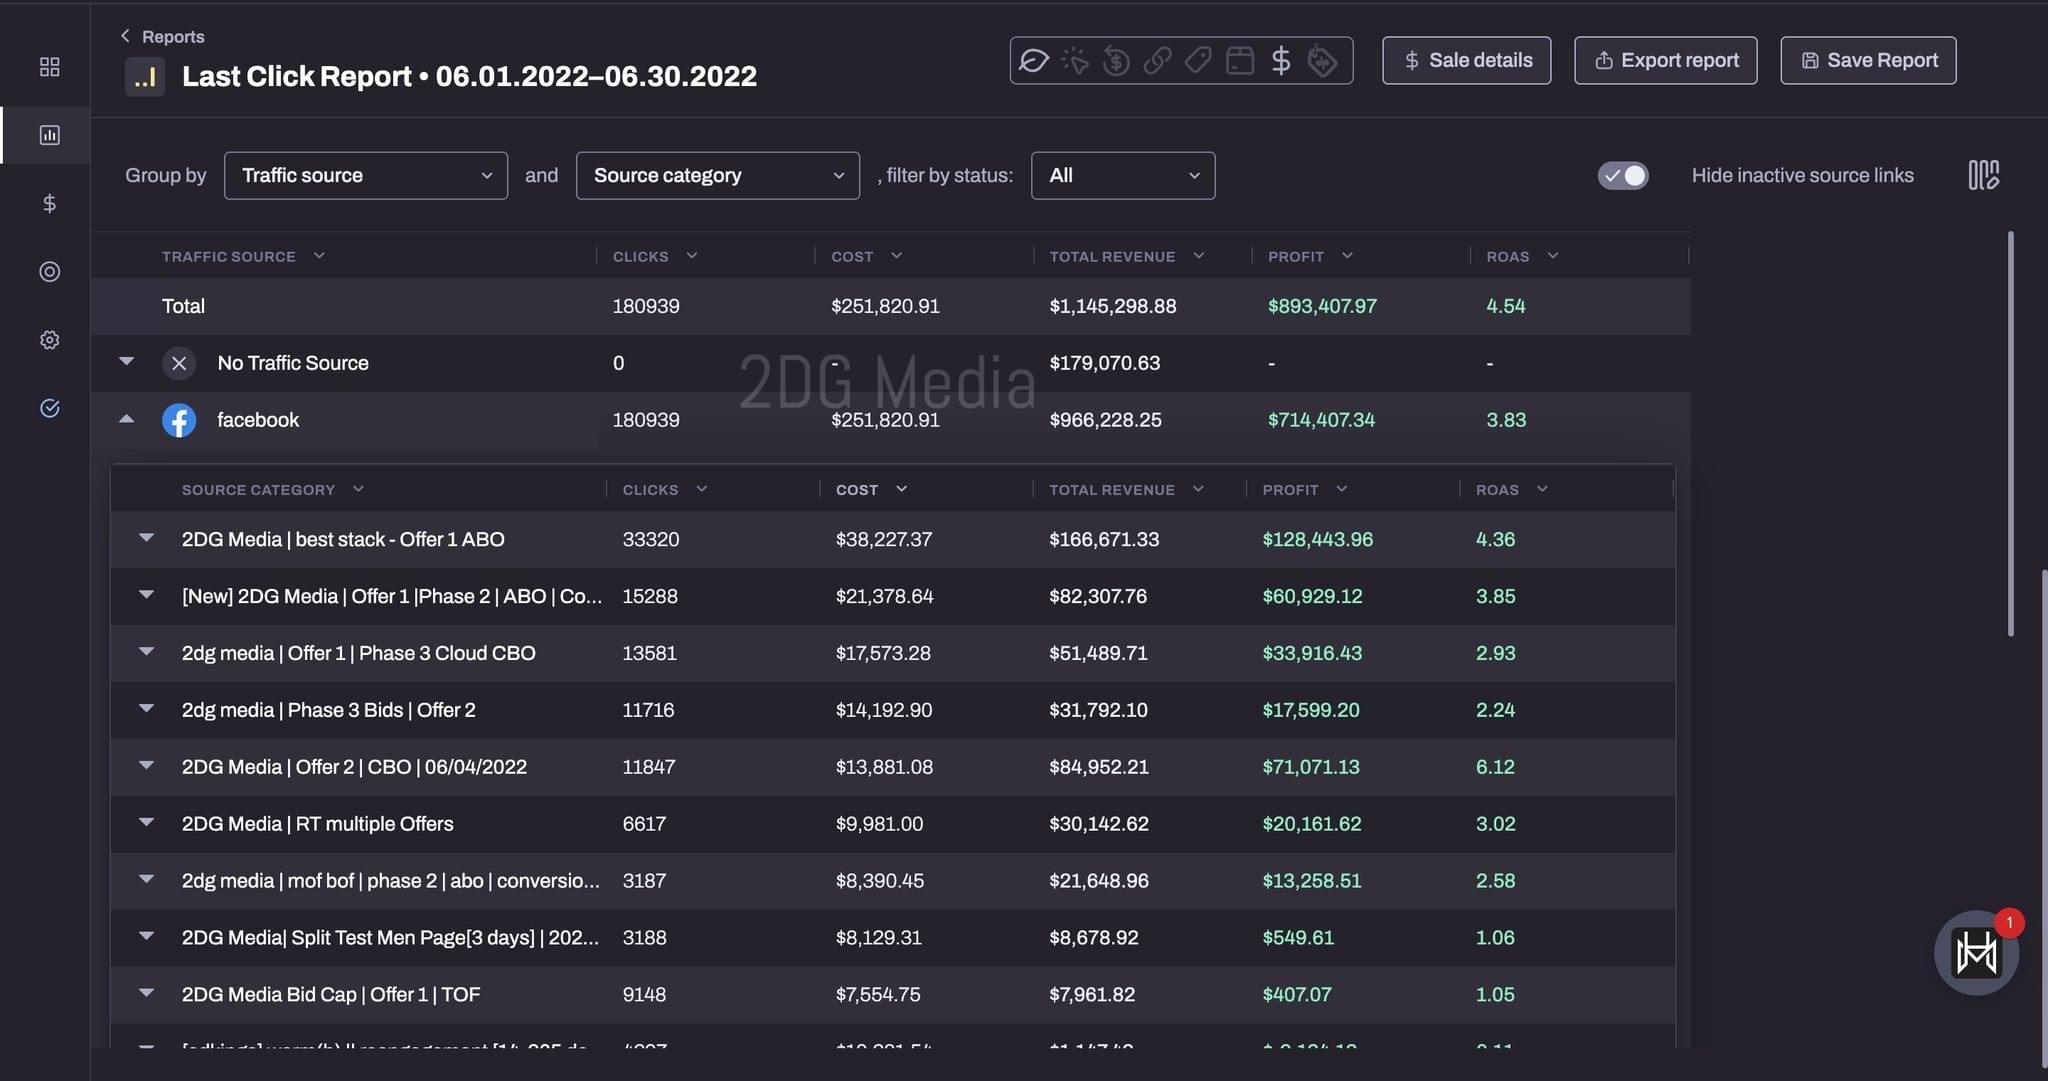Open the dashboard grid icon in sidebar
The width and height of the screenshot is (2048, 1081).
tap(49, 67)
